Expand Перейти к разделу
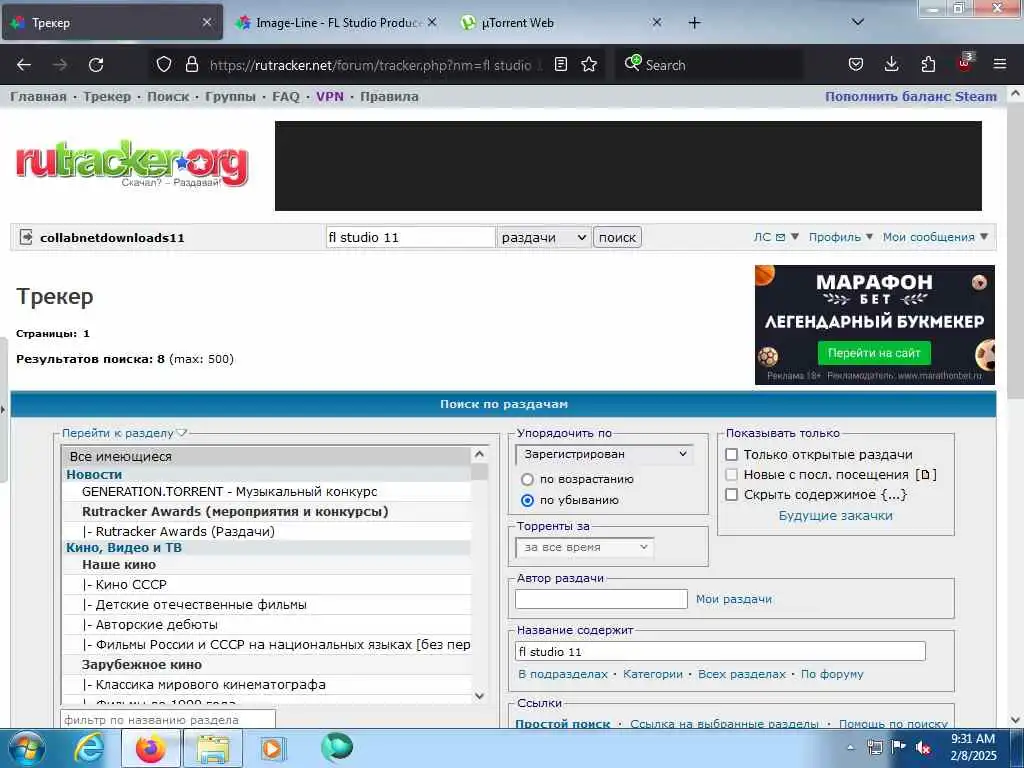The width and height of the screenshot is (1024, 768). point(125,433)
